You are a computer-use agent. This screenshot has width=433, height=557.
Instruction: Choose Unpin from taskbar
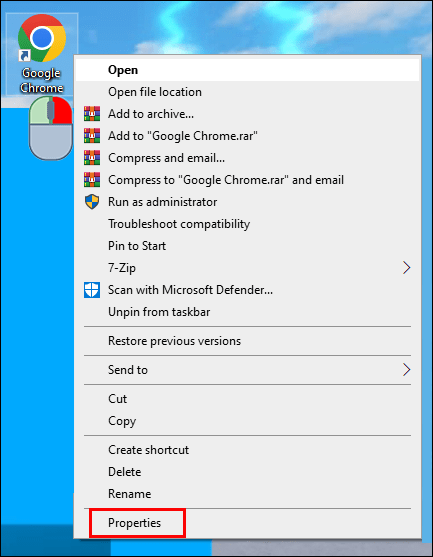[247, 312]
